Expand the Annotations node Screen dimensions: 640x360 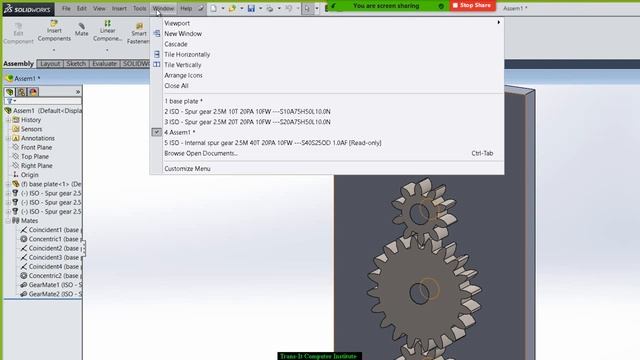(8, 138)
